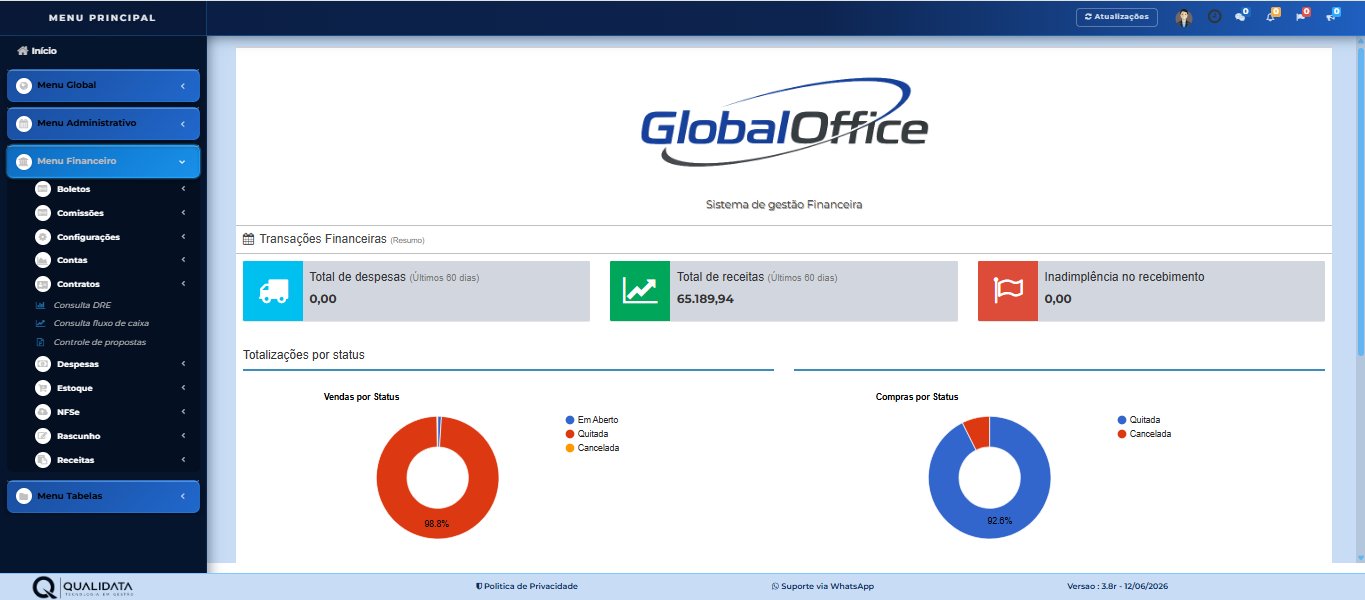Click the flag alerts icon in header
The height and width of the screenshot is (600, 1365).
coord(1301,16)
